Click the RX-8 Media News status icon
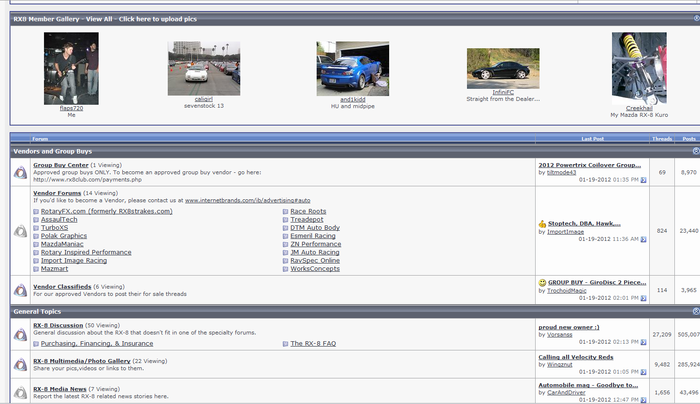 pyautogui.click(x=20, y=393)
